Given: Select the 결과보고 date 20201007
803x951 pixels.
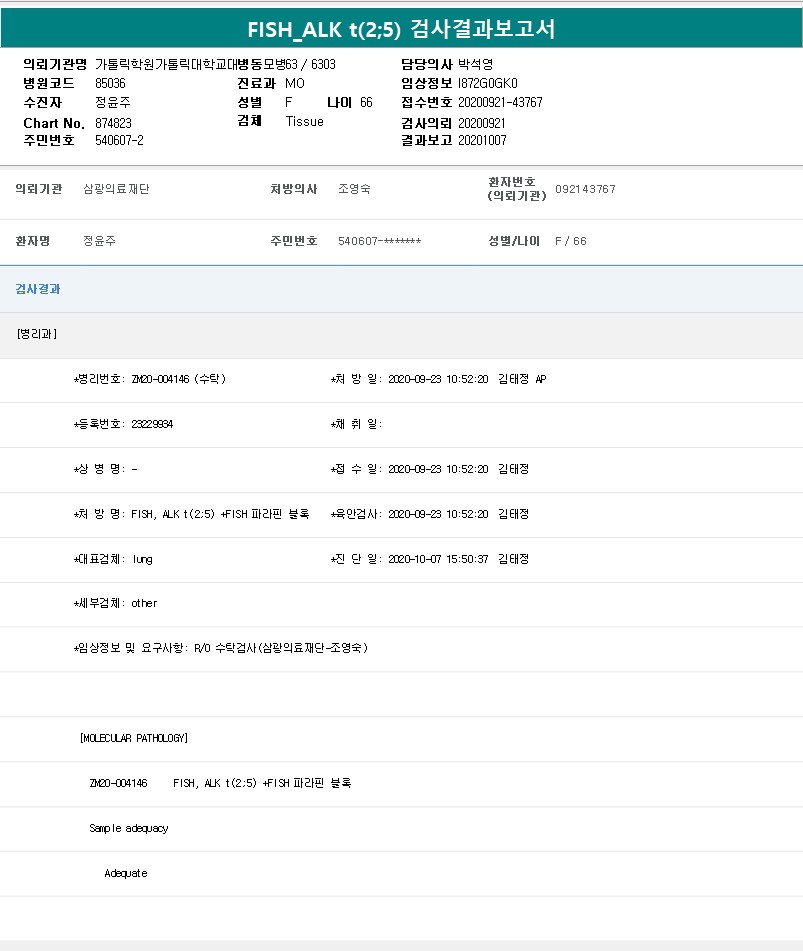Looking at the screenshot, I should click(x=482, y=141).
